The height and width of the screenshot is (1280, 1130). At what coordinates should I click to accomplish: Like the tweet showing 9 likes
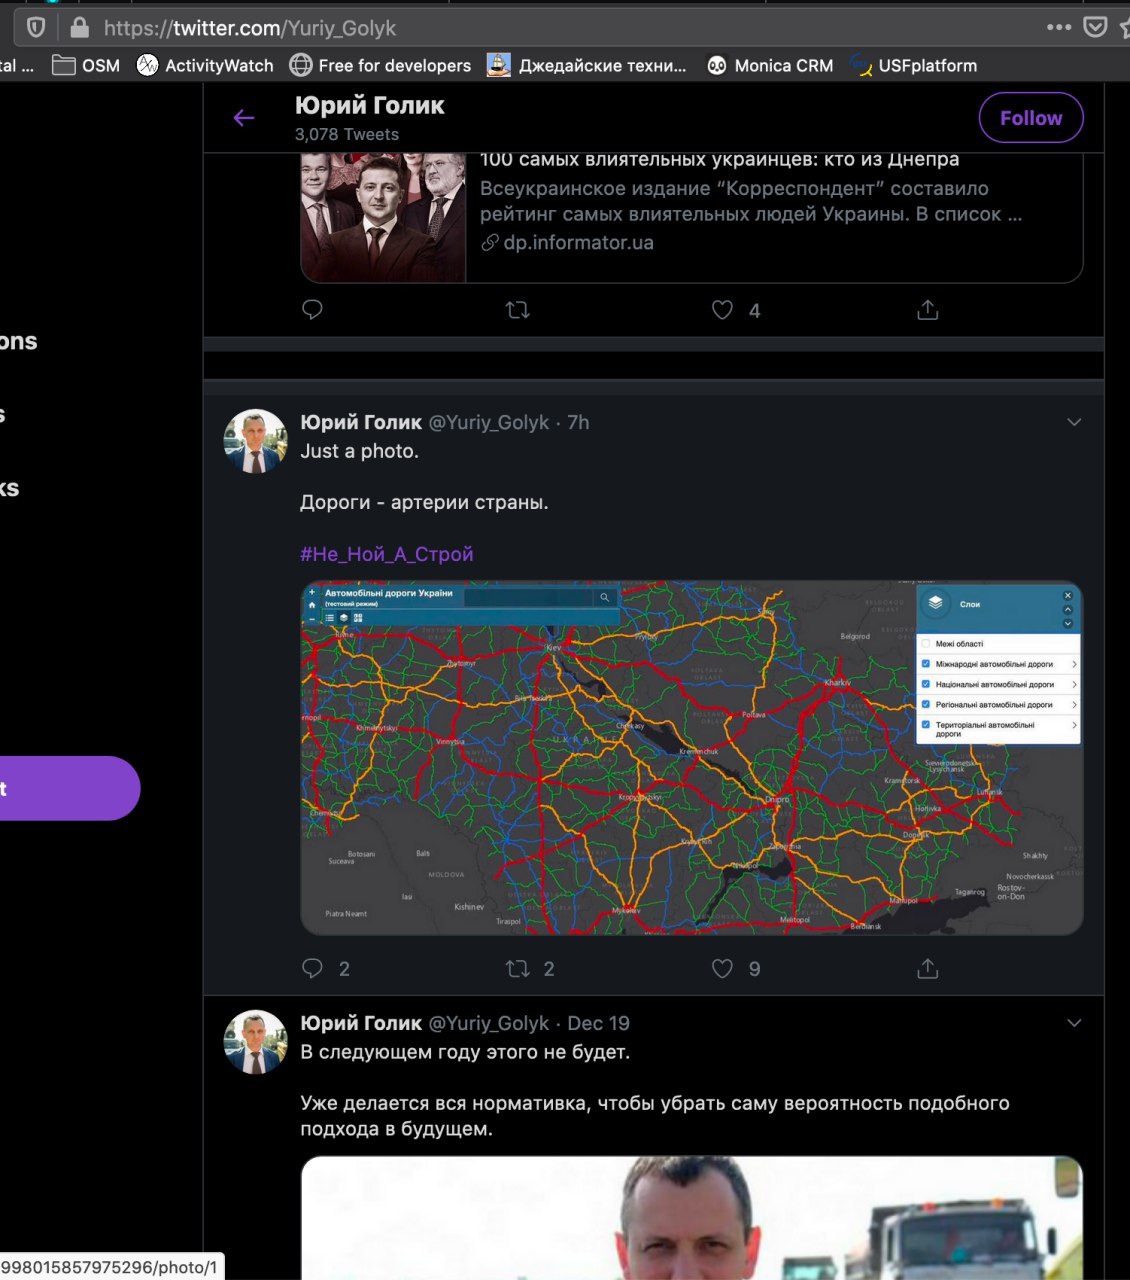(723, 968)
